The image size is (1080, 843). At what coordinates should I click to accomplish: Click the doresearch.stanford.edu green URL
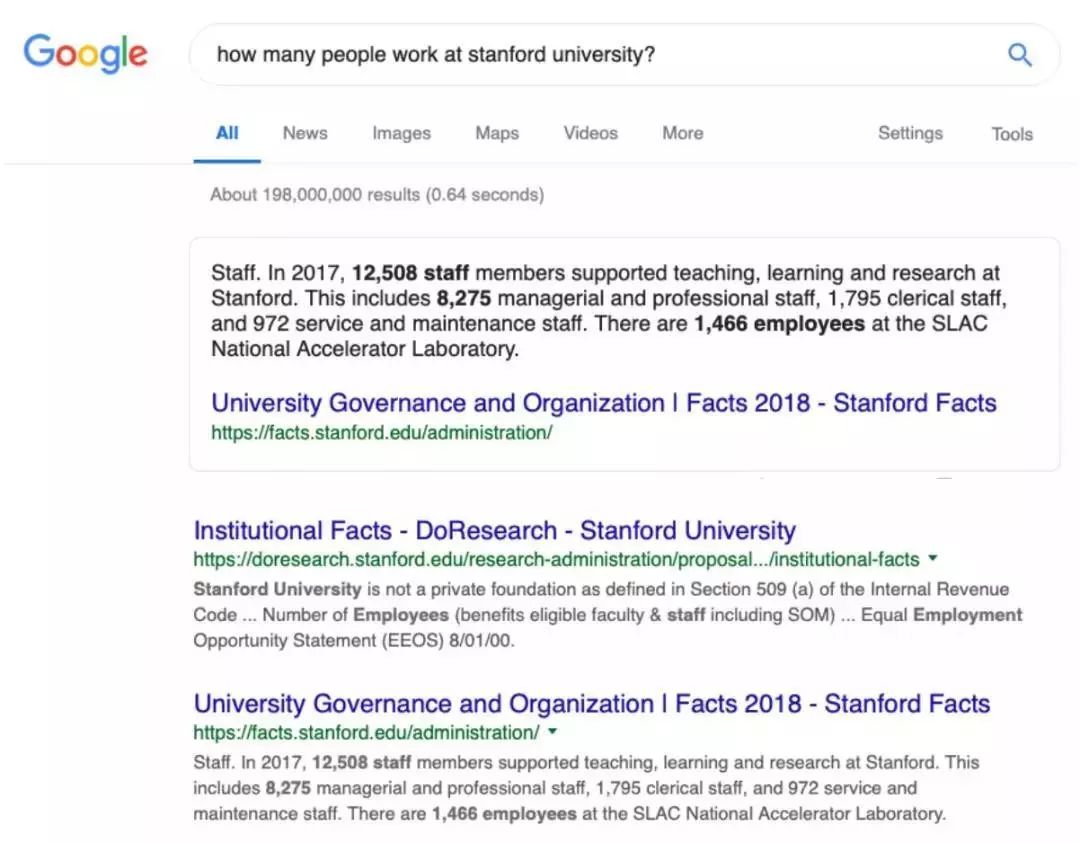(x=557, y=559)
